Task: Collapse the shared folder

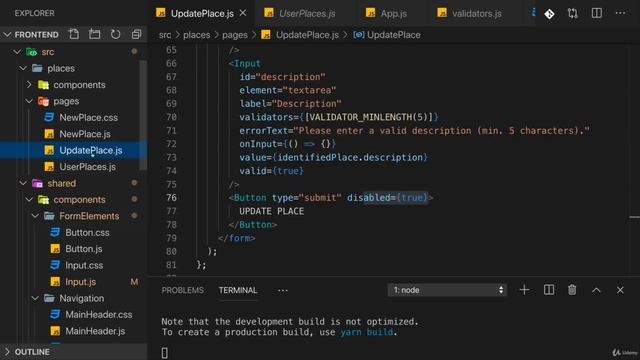Action: click(x=23, y=183)
